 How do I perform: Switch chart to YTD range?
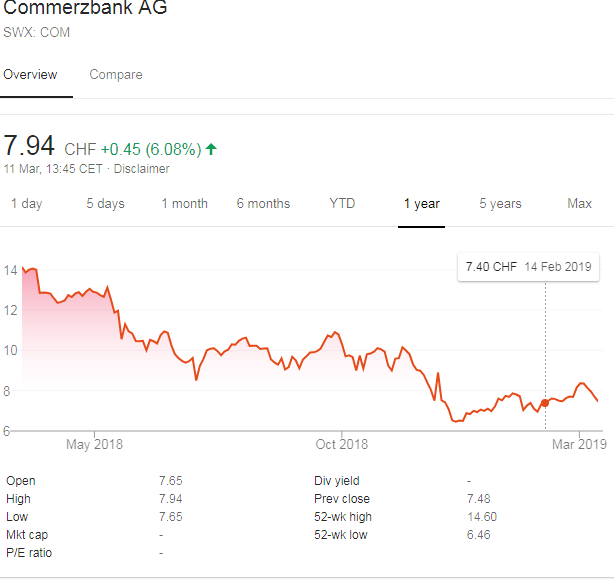point(342,204)
